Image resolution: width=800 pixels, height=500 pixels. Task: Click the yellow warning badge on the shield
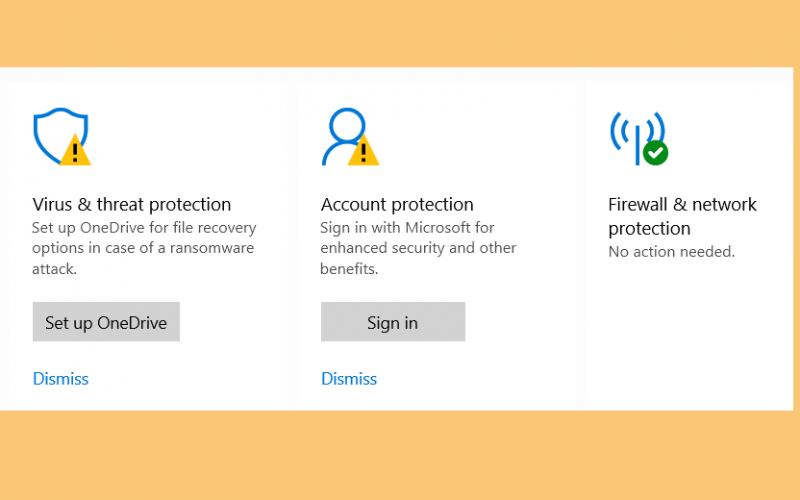click(75, 150)
